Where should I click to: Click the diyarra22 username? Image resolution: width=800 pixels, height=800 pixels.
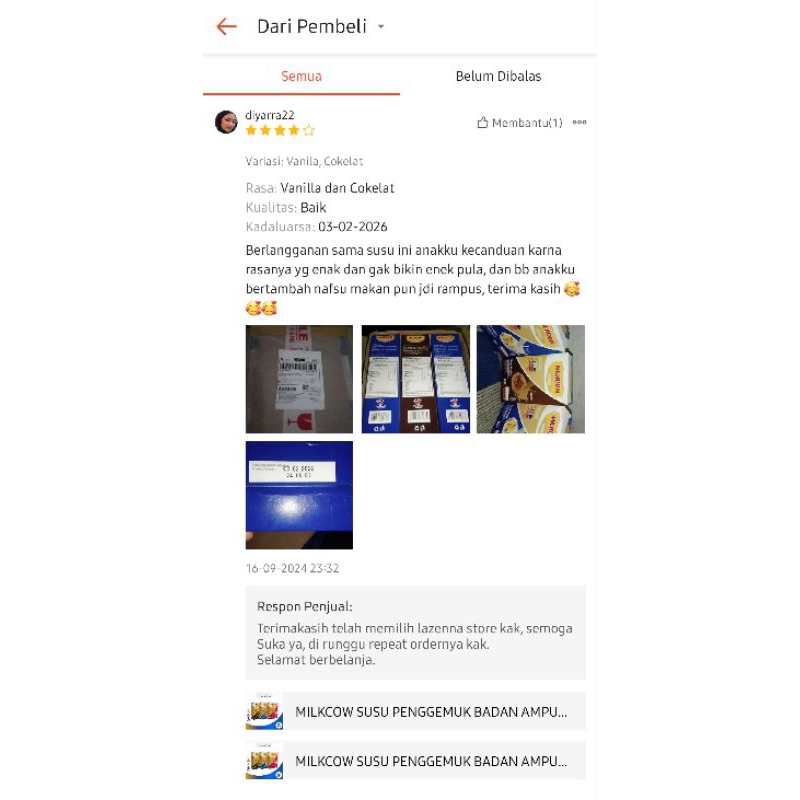tap(269, 115)
